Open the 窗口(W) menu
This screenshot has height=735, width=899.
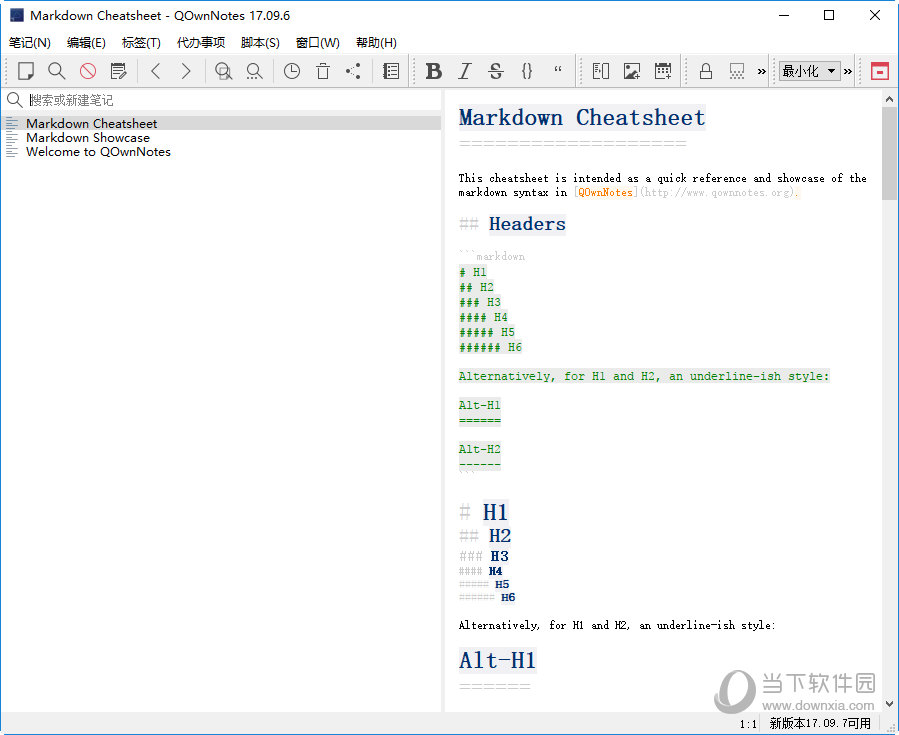pyautogui.click(x=318, y=43)
